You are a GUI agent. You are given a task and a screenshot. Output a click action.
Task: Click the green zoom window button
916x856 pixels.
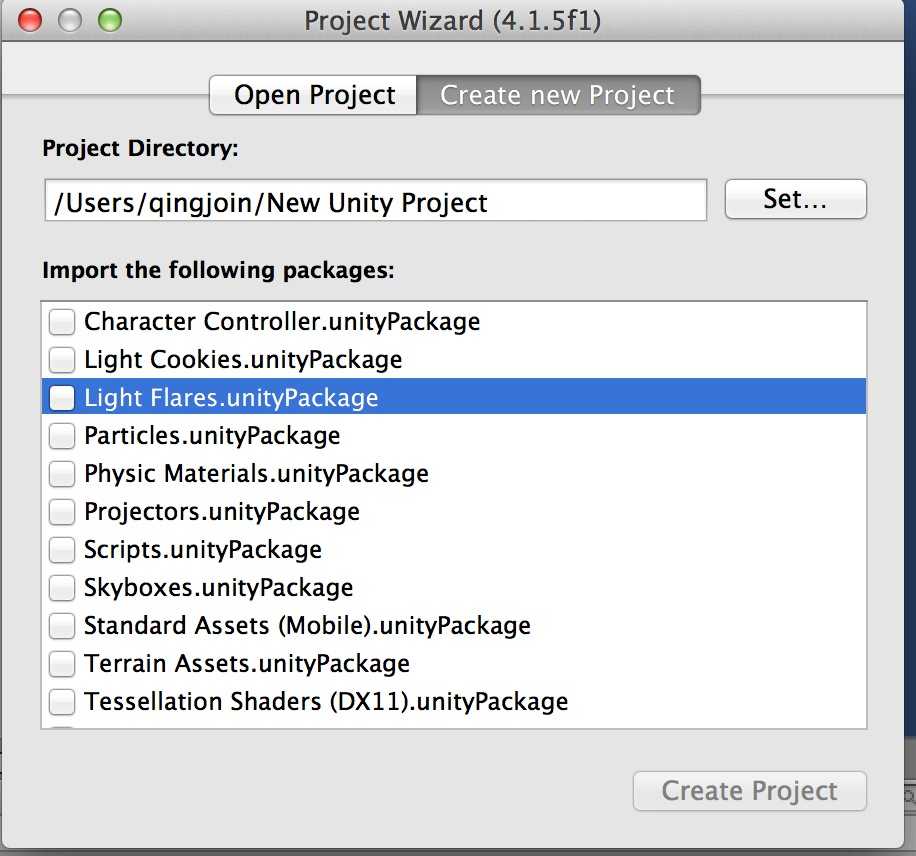click(110, 20)
